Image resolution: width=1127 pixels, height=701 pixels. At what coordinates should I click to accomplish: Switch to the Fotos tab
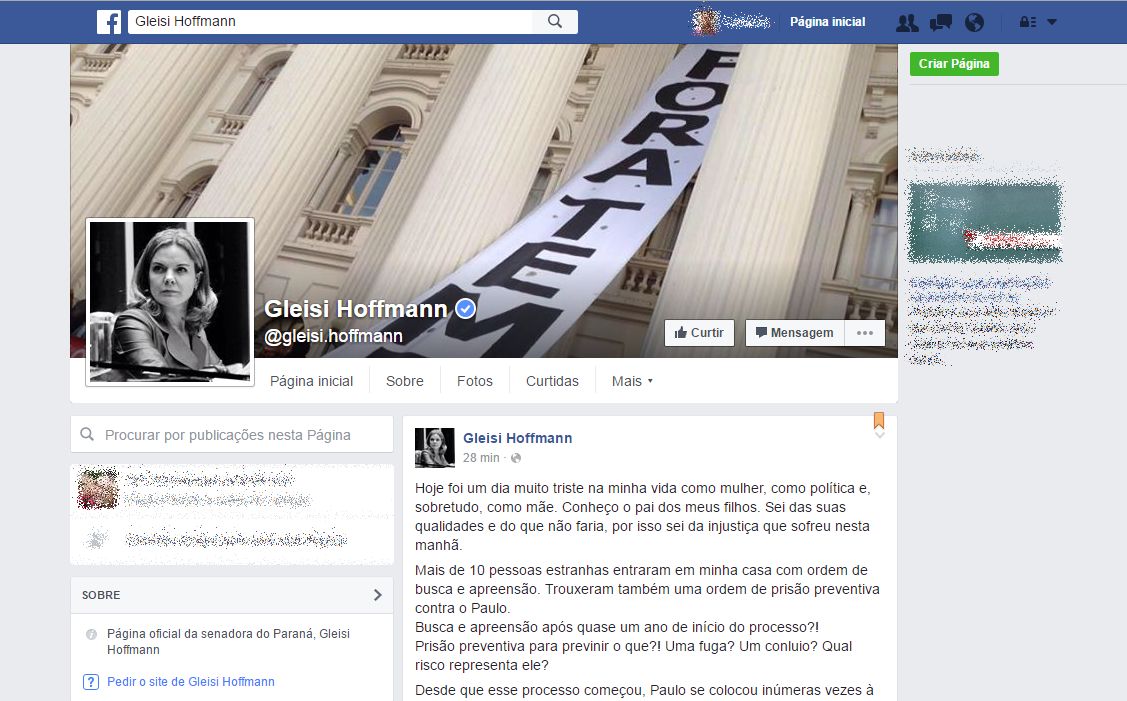[474, 381]
